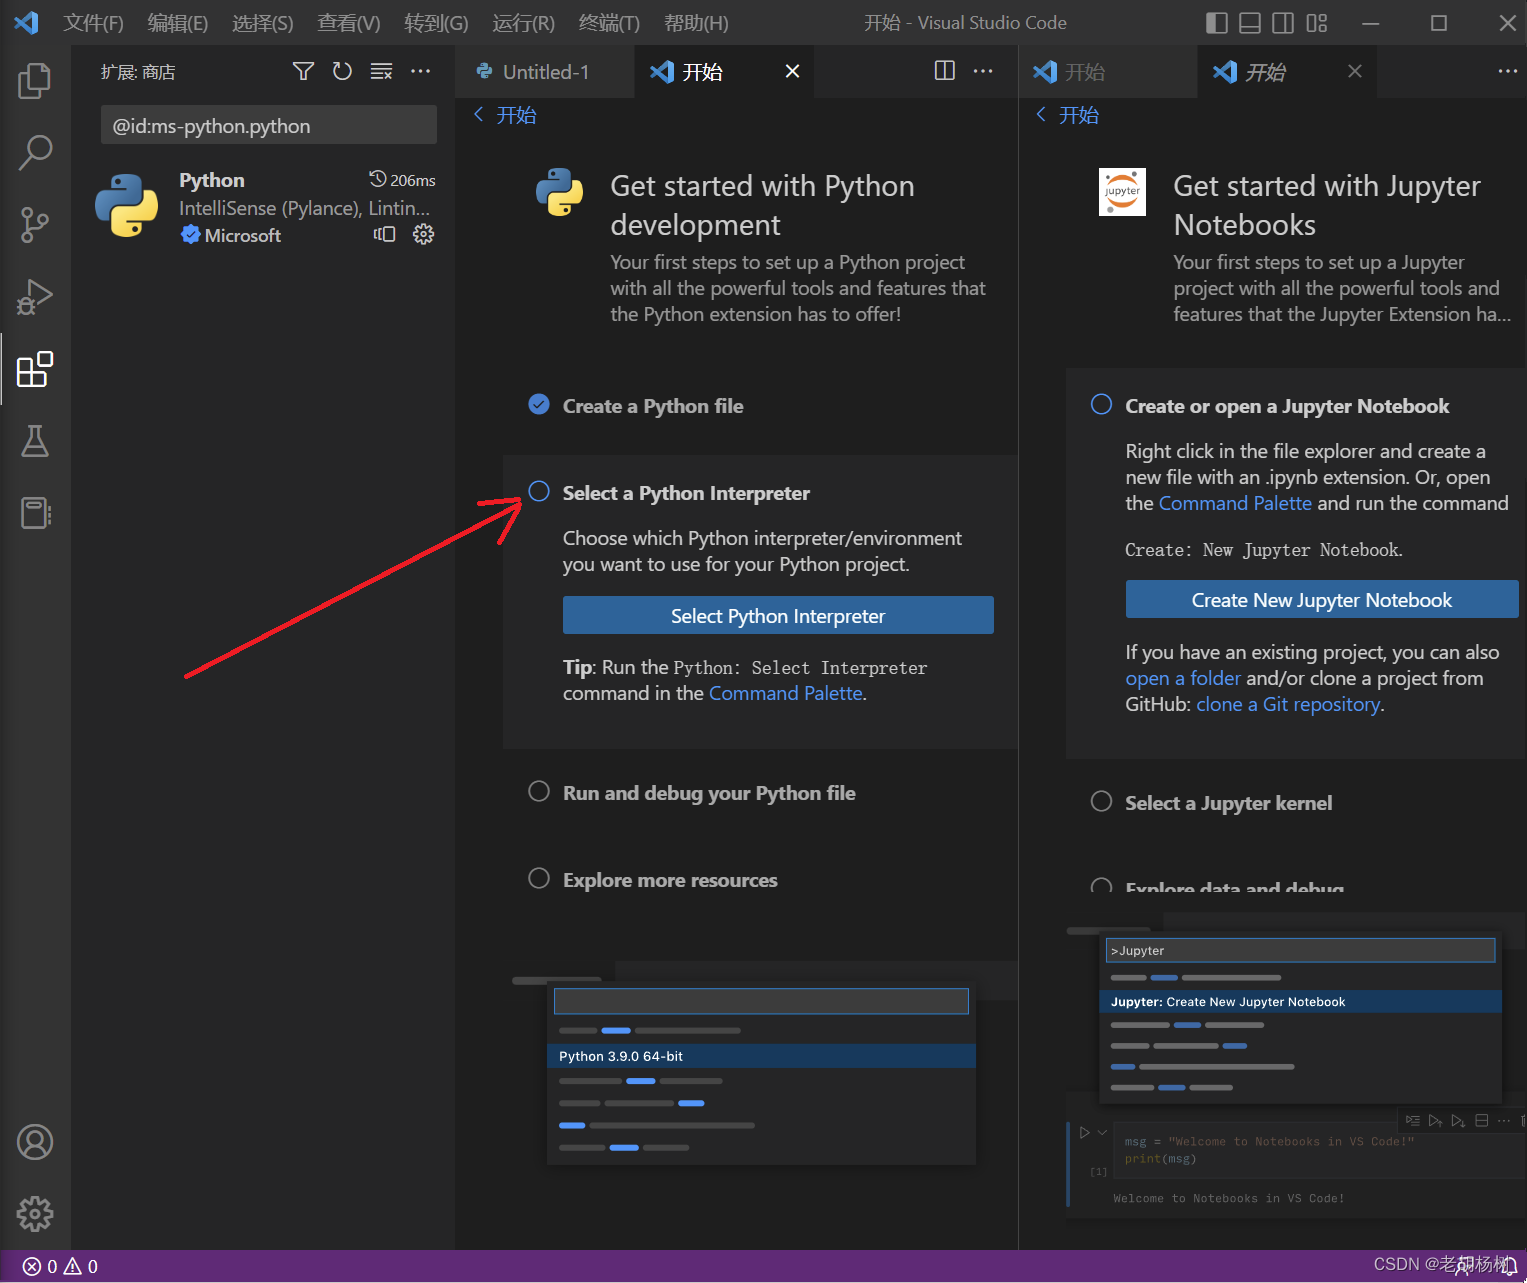Open the Testing flask view
Image resolution: width=1527 pixels, height=1283 pixels.
tap(35, 441)
